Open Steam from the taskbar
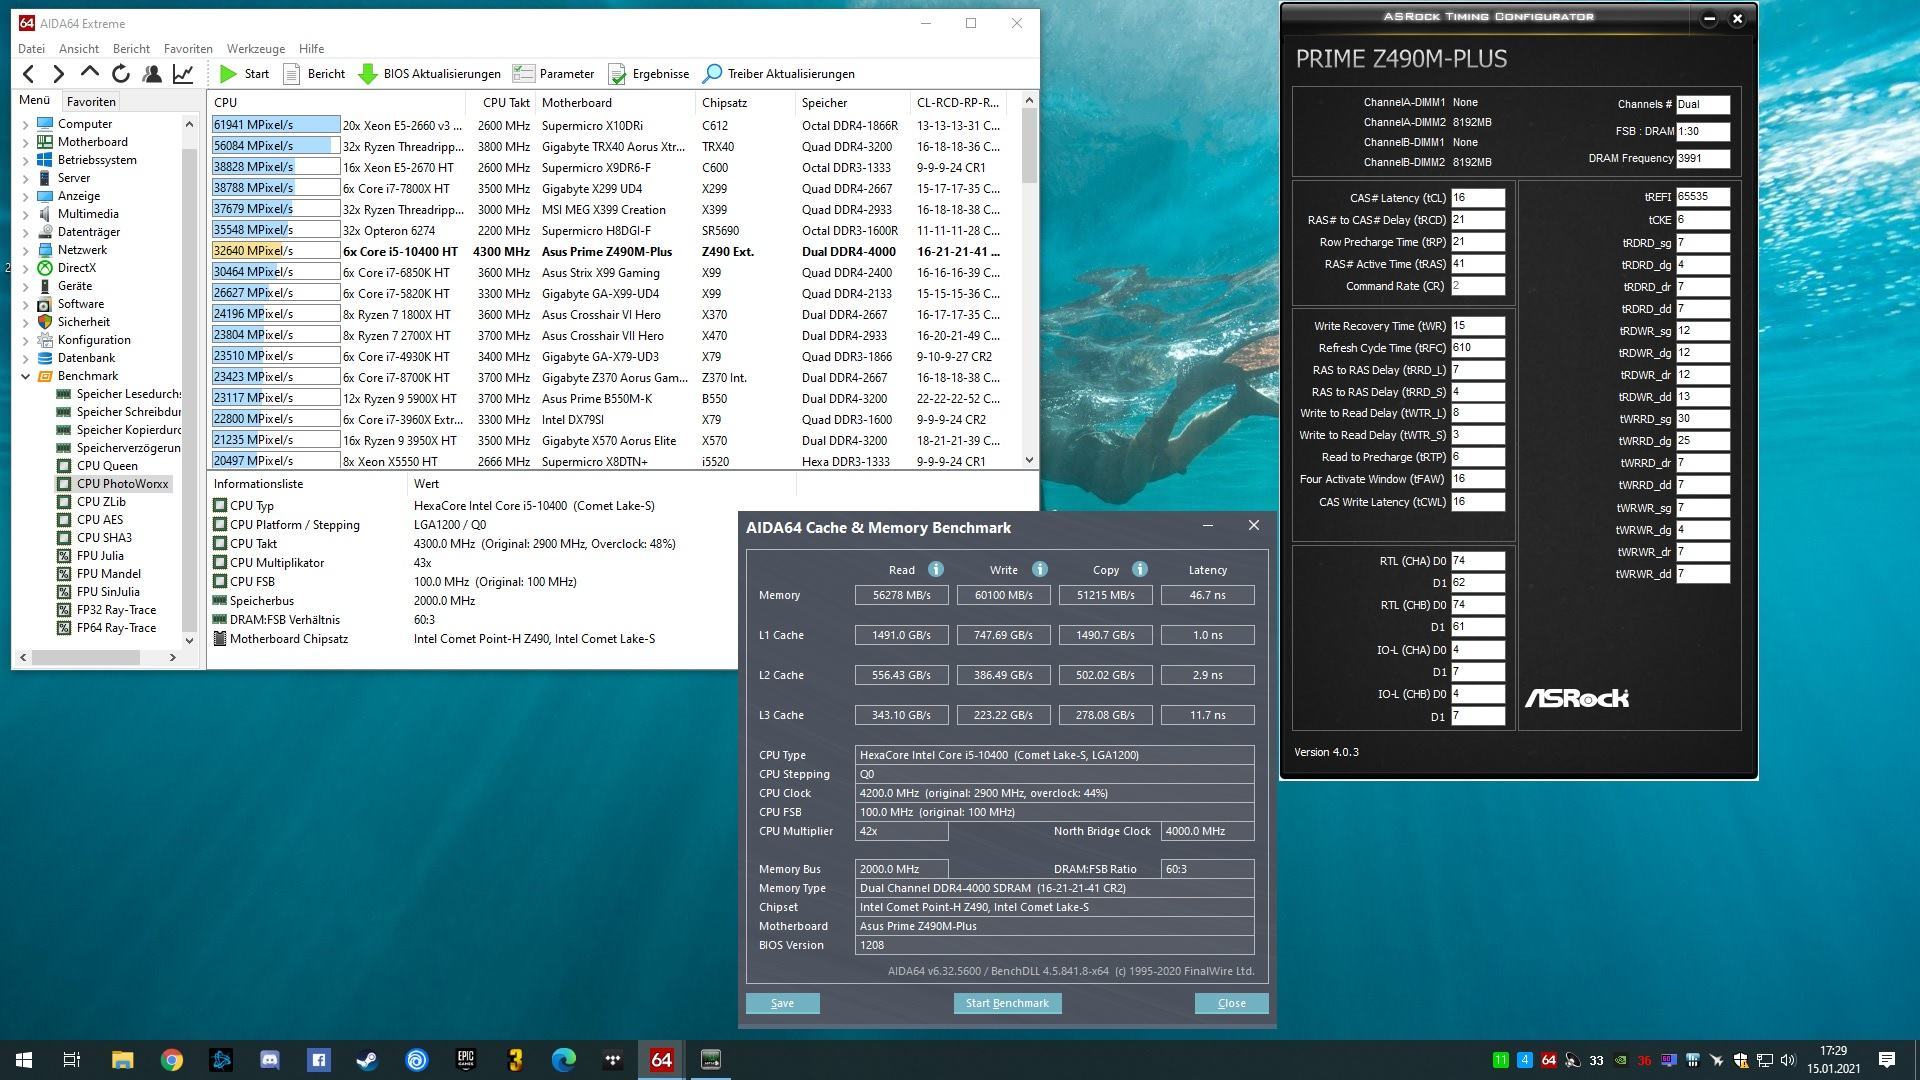 (367, 1060)
